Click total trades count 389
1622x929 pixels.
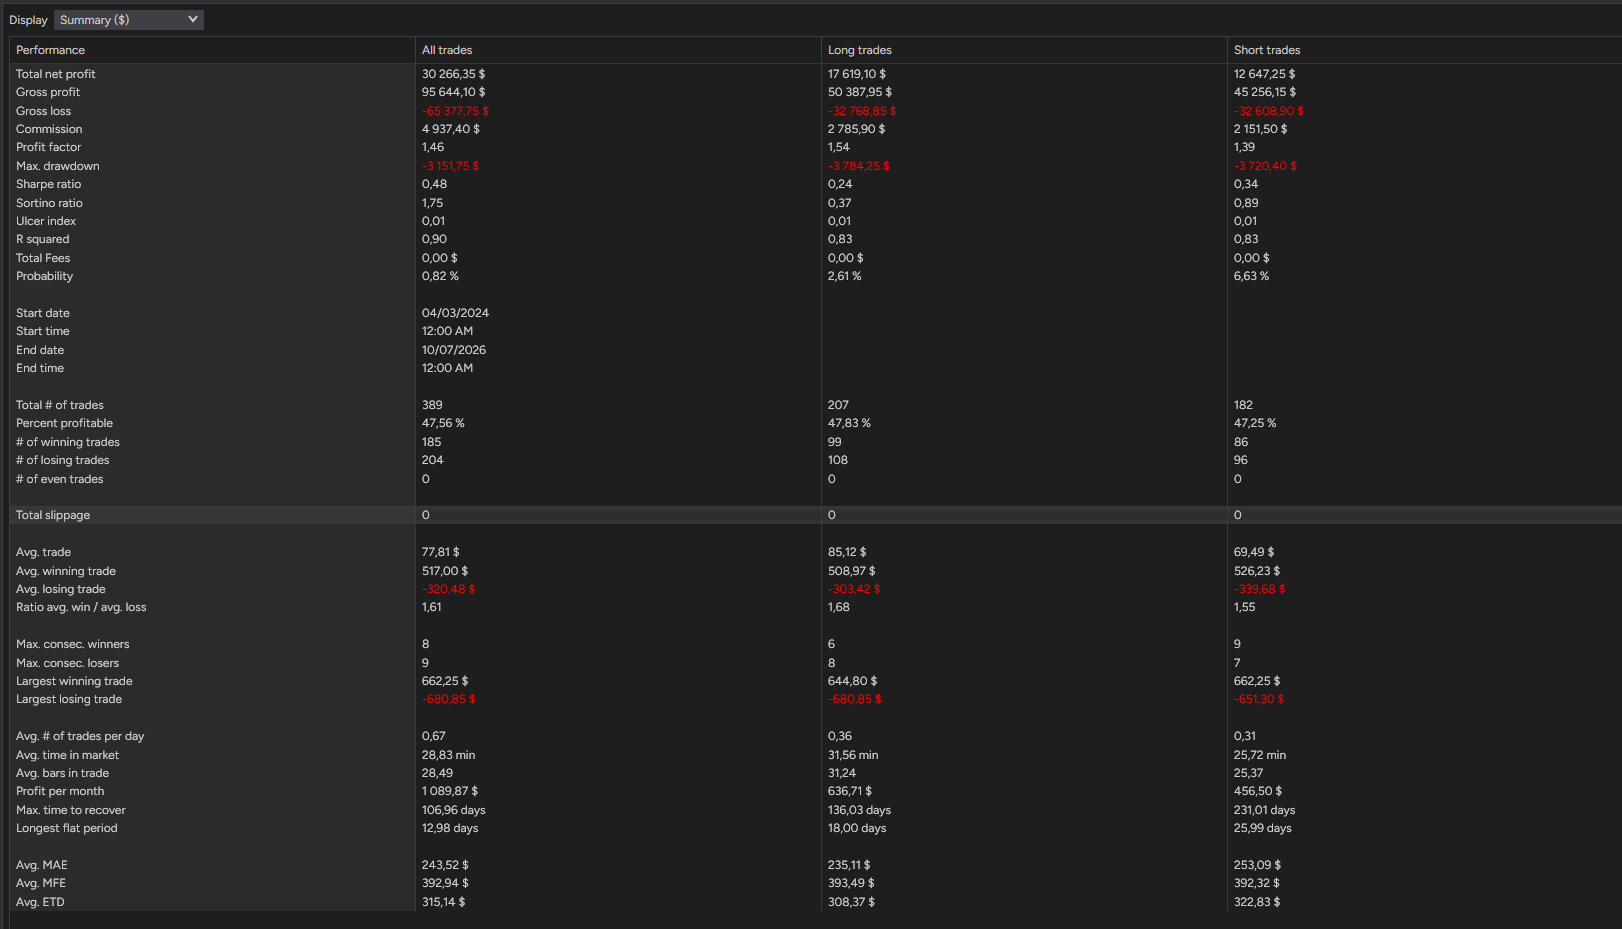coord(432,405)
